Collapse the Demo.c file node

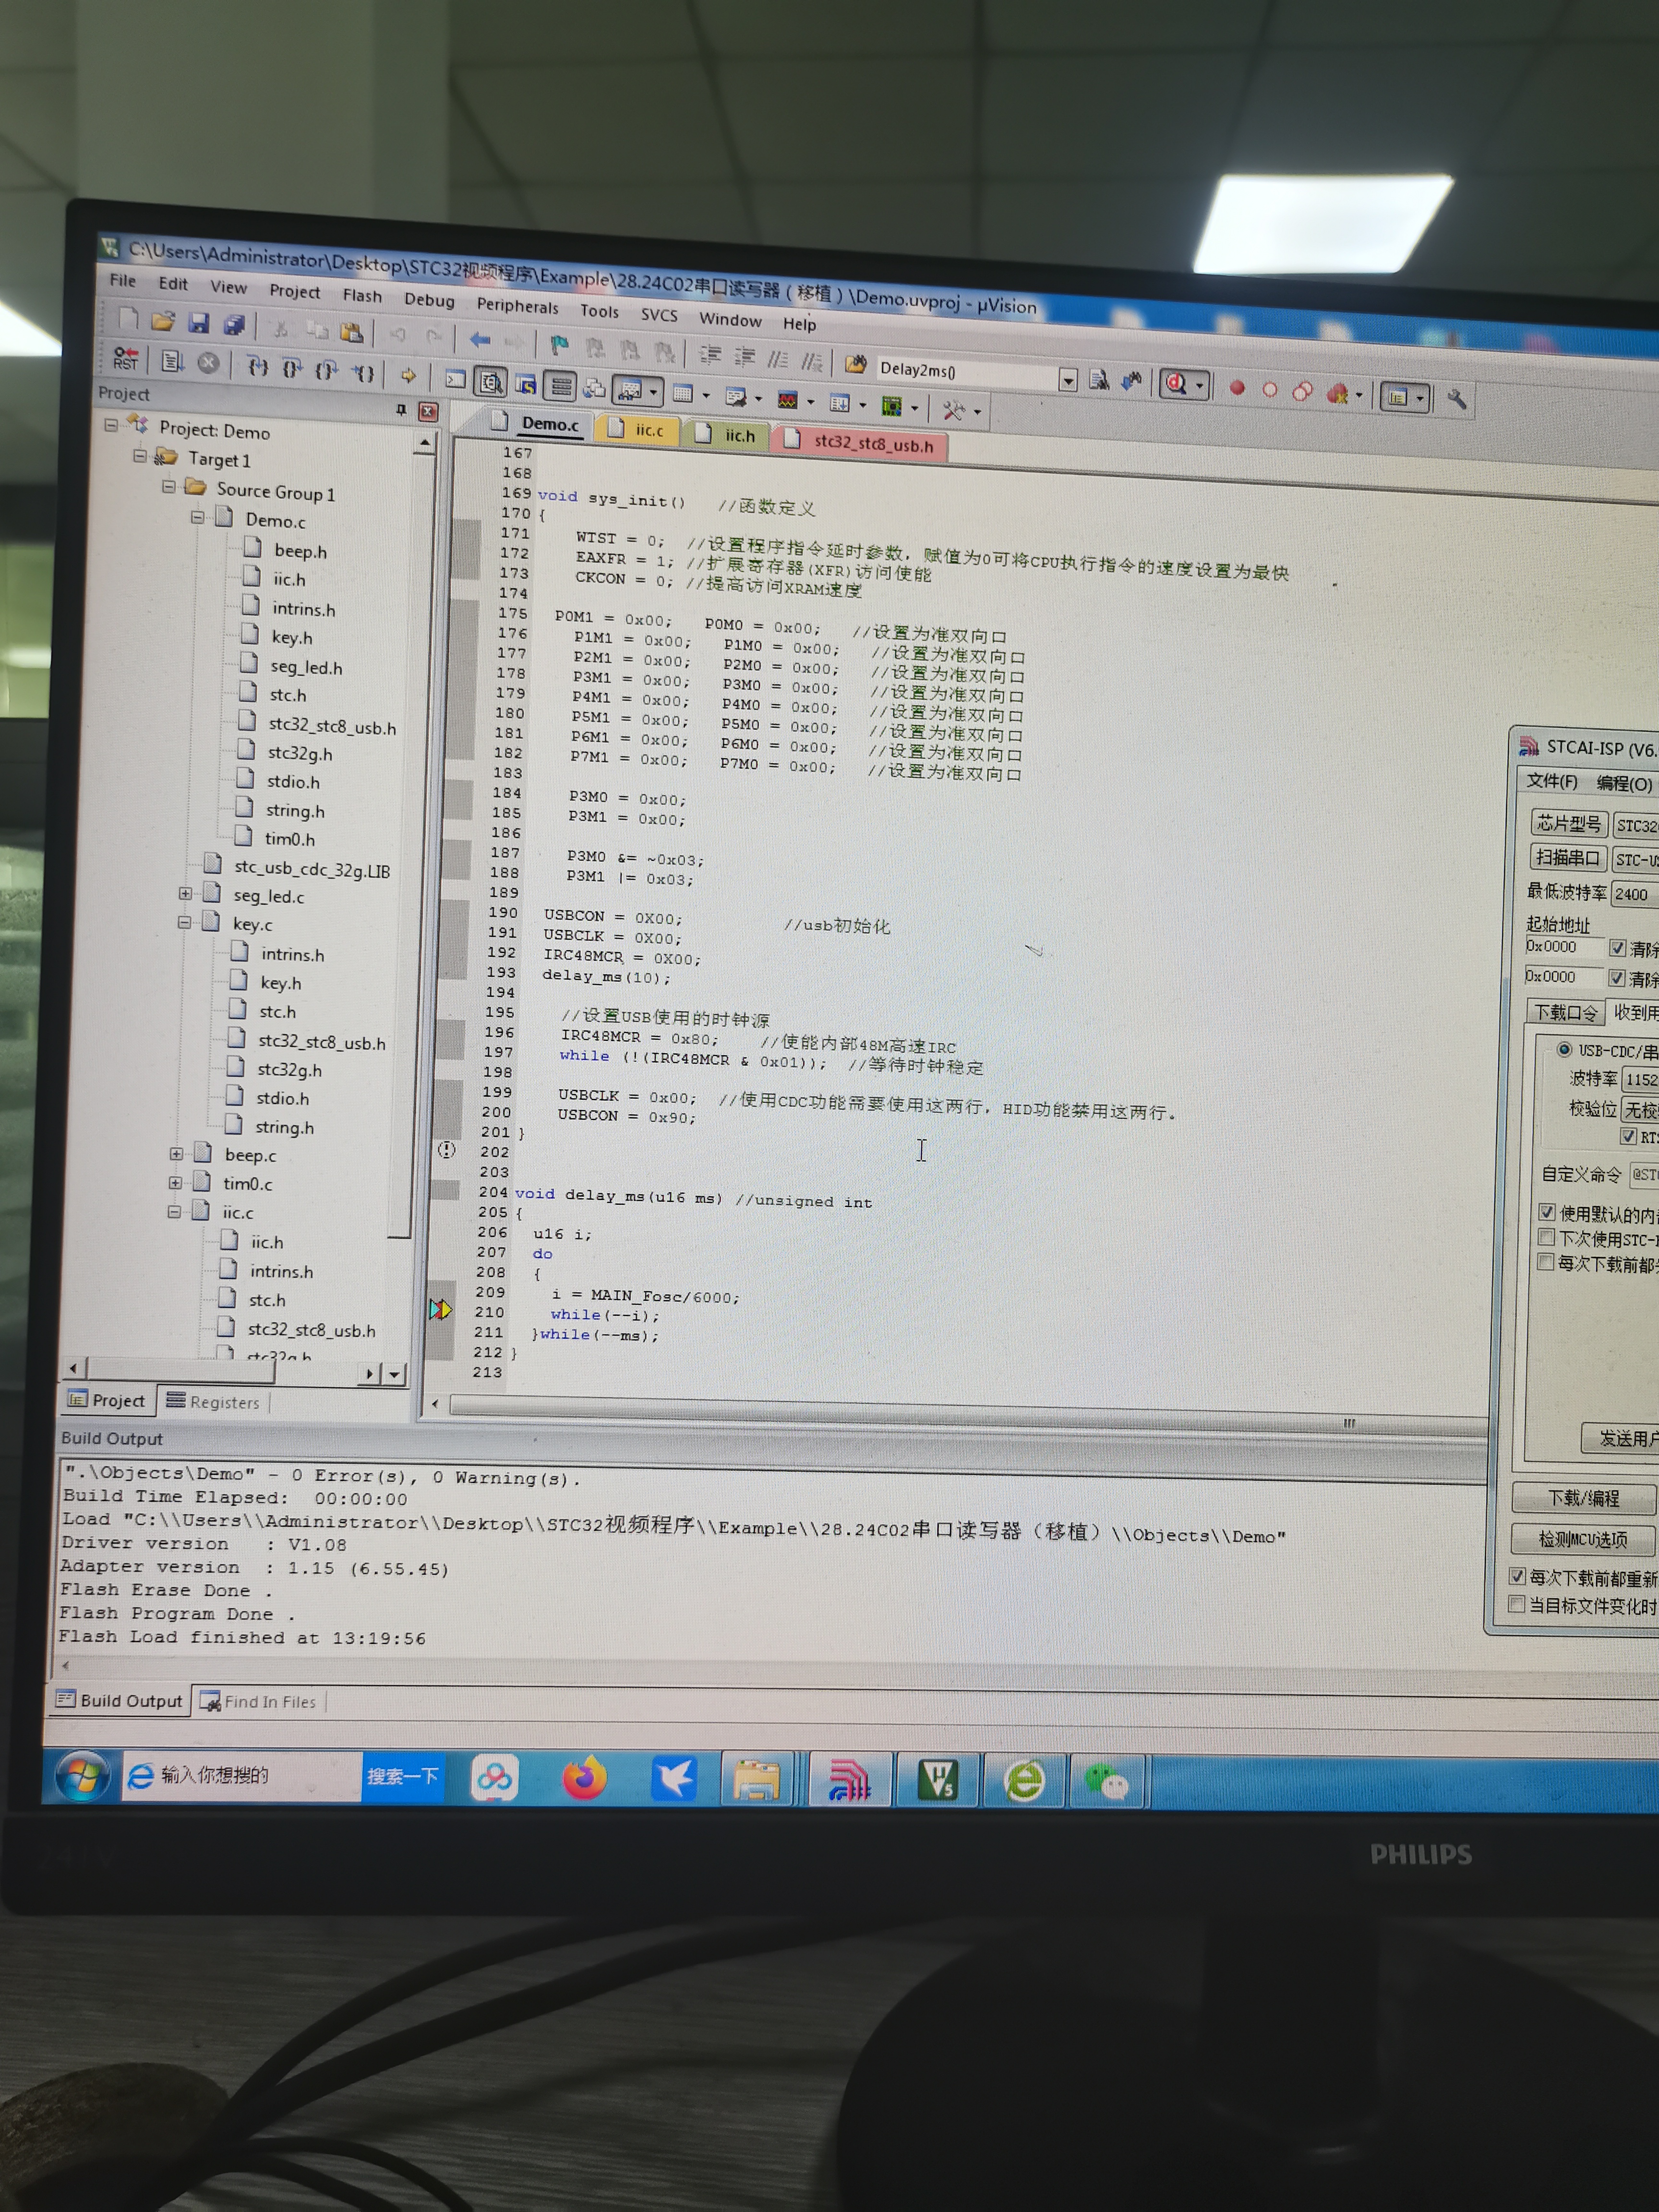(197, 517)
